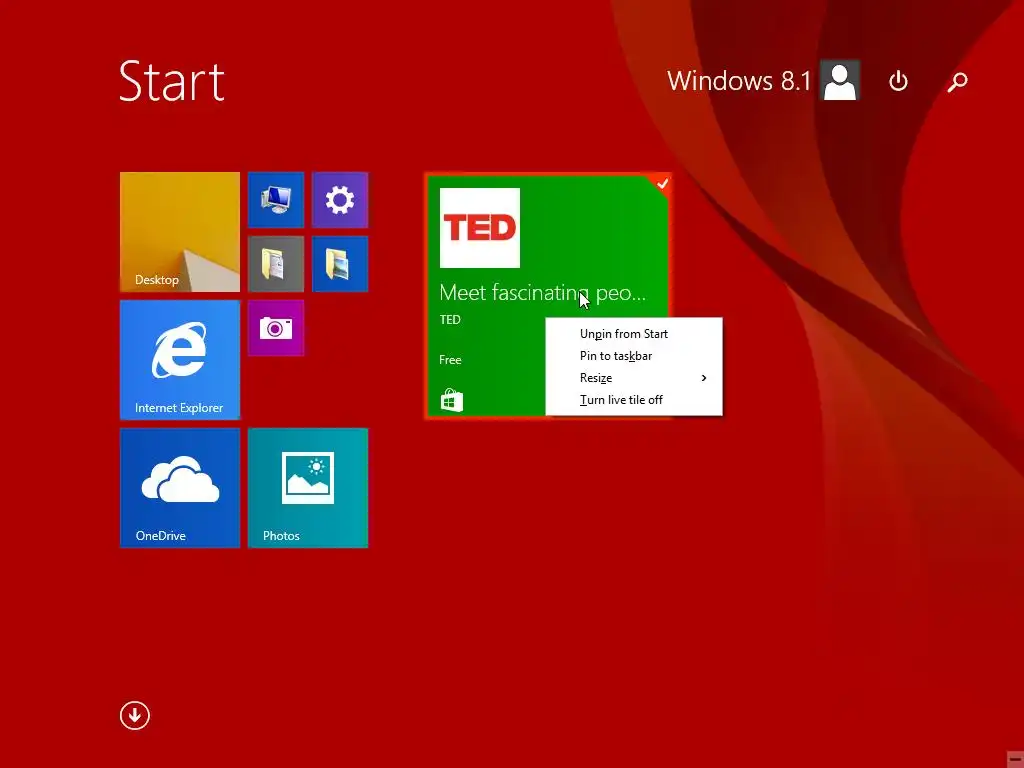
Task: Click the Windows 8.1 account name
Action: (x=739, y=81)
